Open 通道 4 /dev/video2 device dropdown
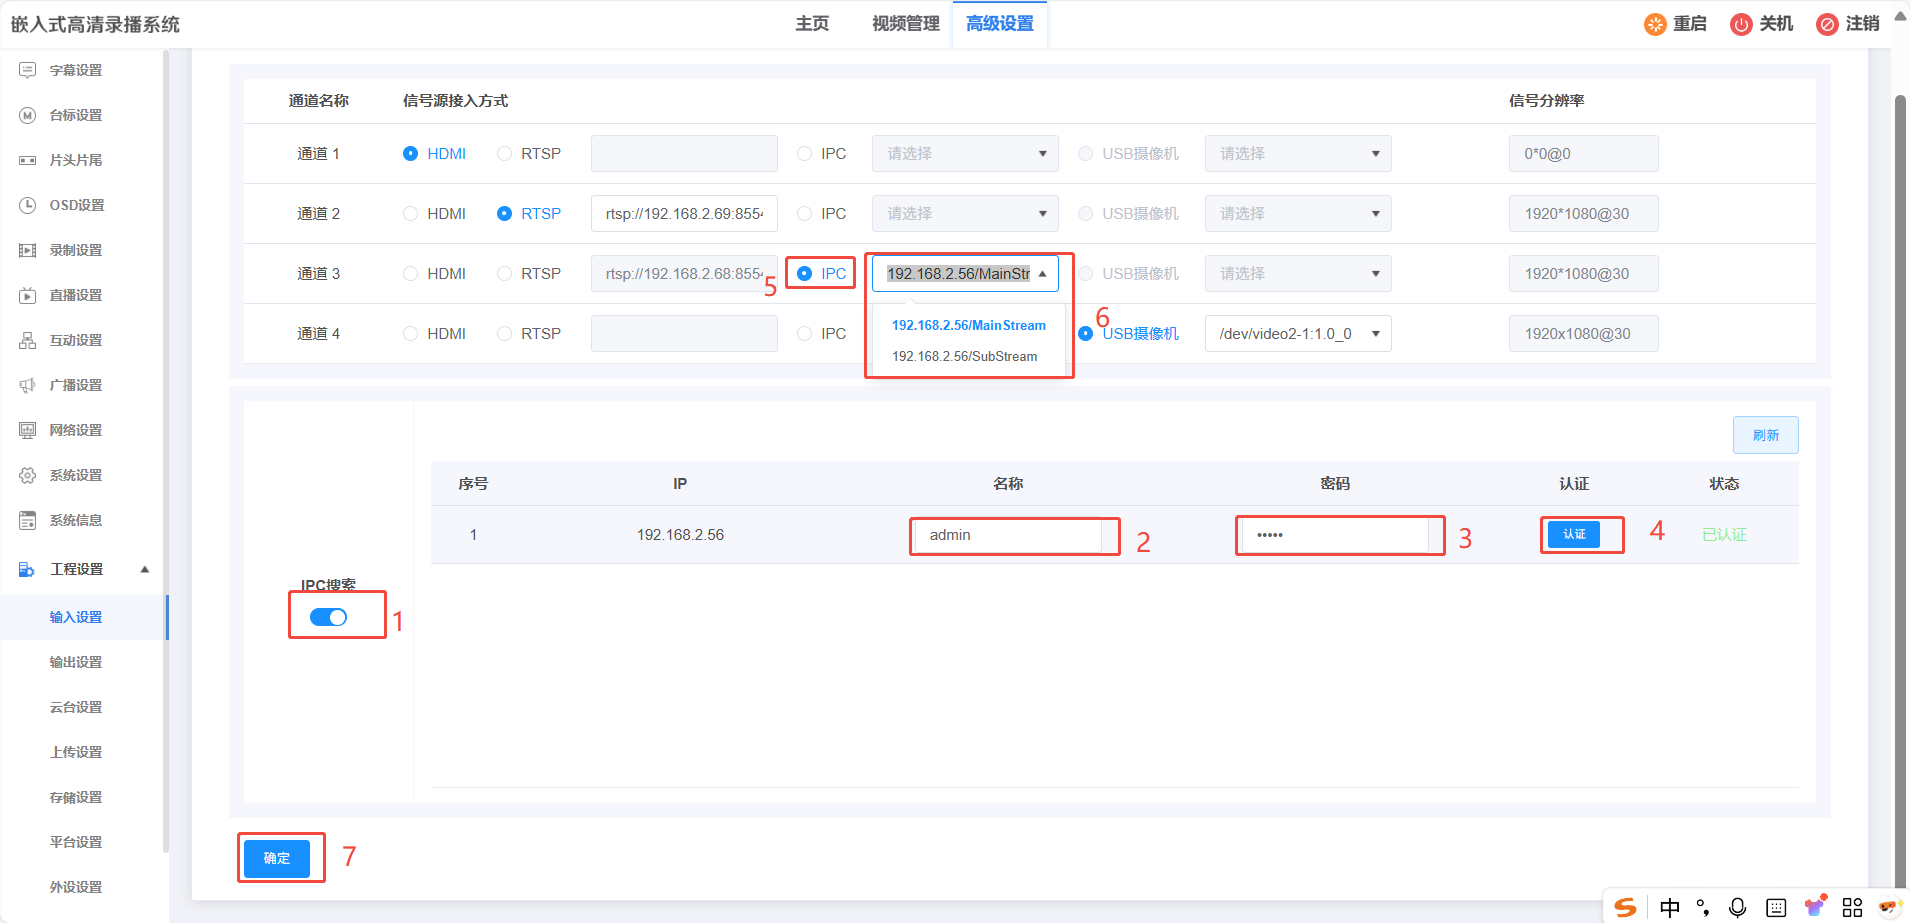The width and height of the screenshot is (1910, 923). coord(1298,333)
